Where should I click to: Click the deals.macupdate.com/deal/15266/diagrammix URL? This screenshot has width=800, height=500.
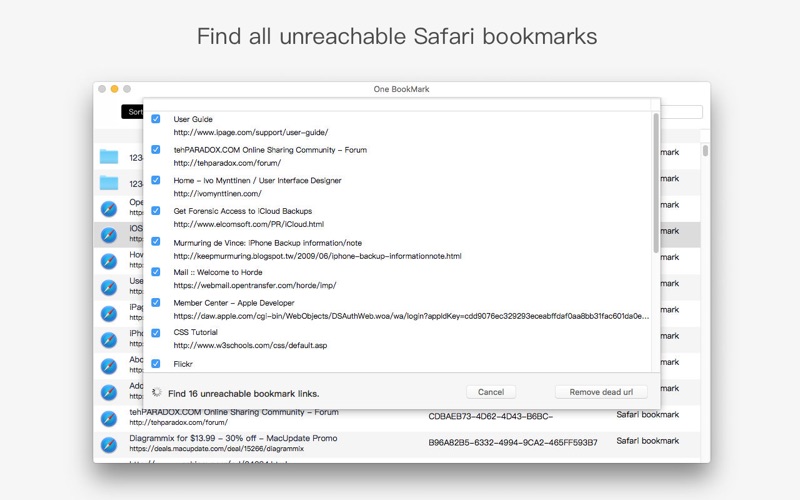coord(216,449)
